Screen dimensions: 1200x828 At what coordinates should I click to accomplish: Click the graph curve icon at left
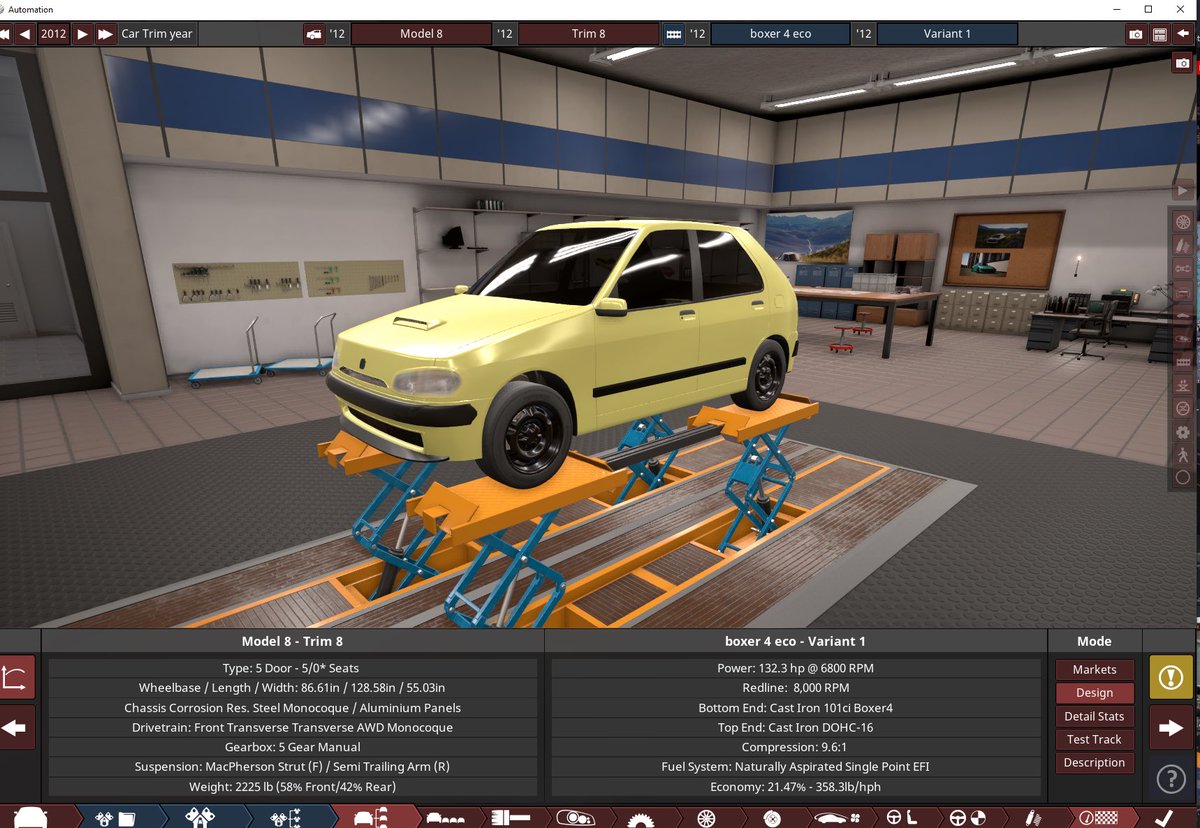click(x=16, y=678)
